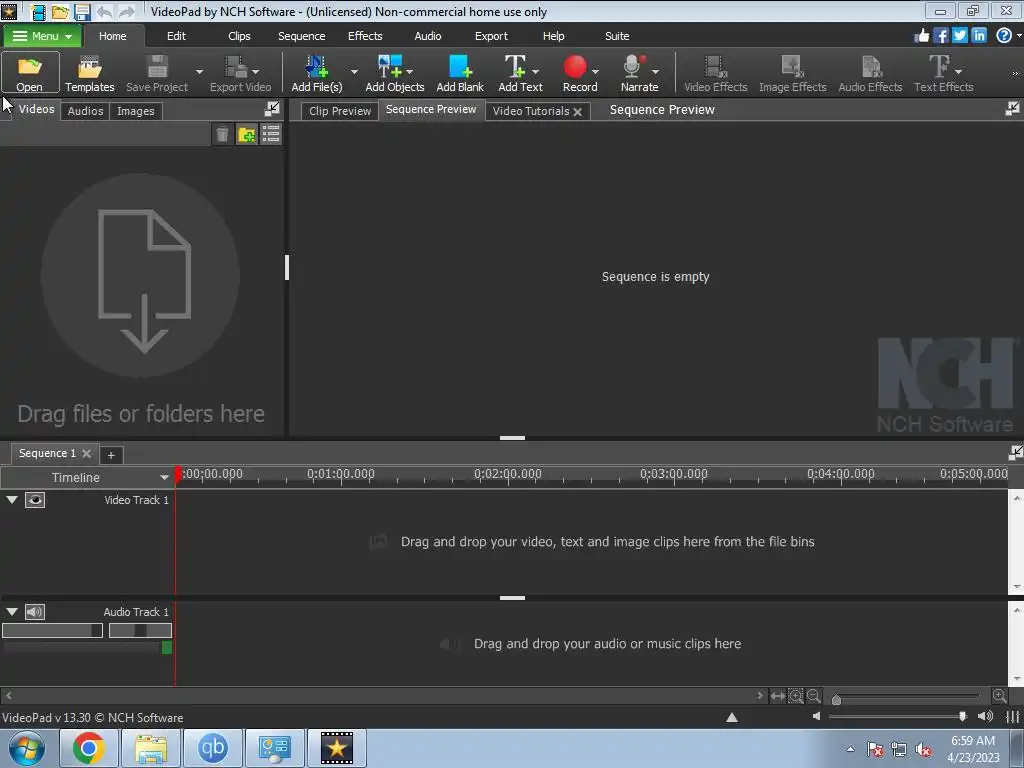Add media with Add File(s)

(x=317, y=73)
